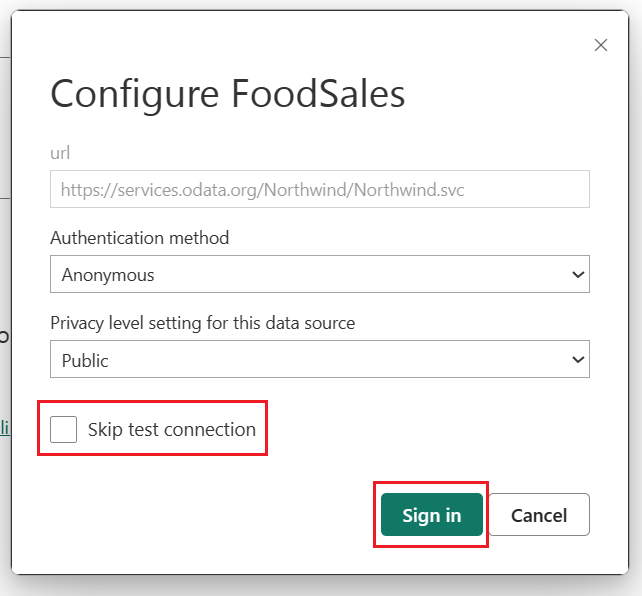Click the X icon in dialog corner
This screenshot has width=642, height=596.
601,45
